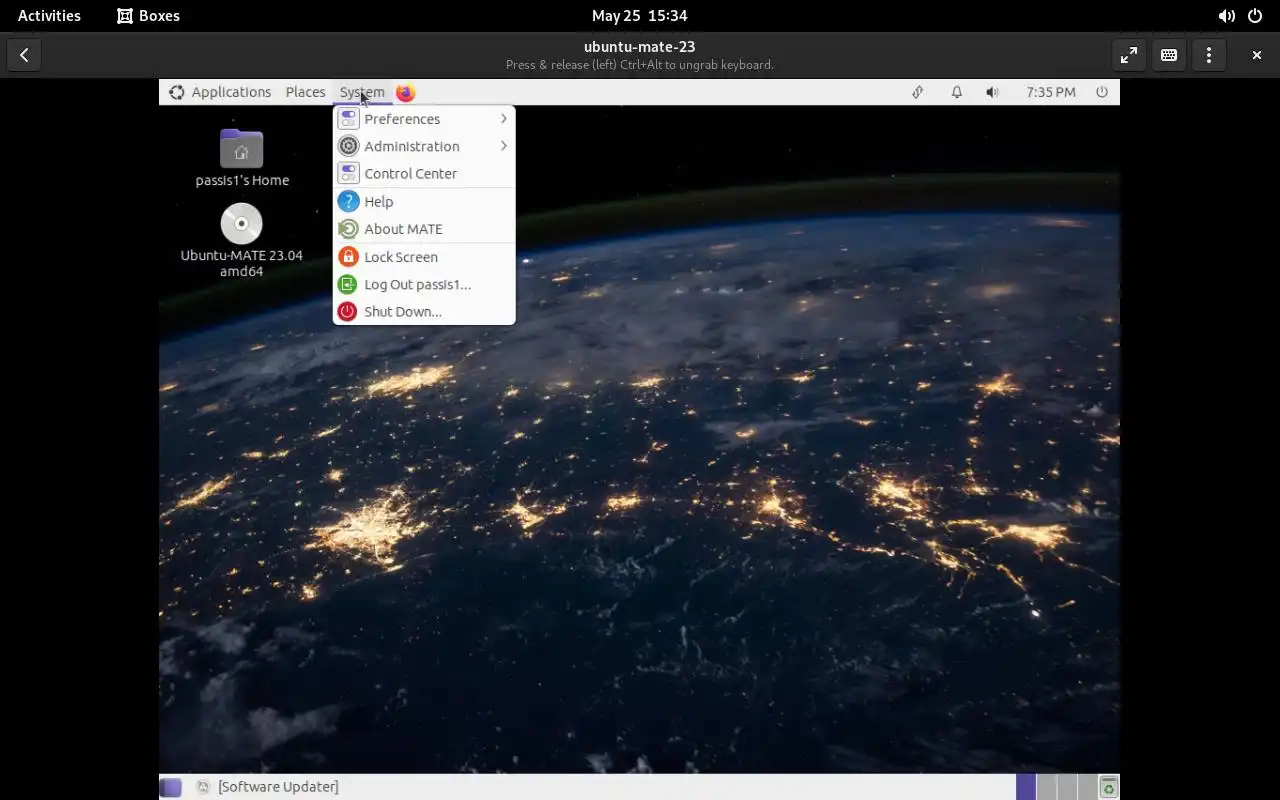Go back using Boxes back arrow button
The width and height of the screenshot is (1280, 800).
click(x=24, y=55)
